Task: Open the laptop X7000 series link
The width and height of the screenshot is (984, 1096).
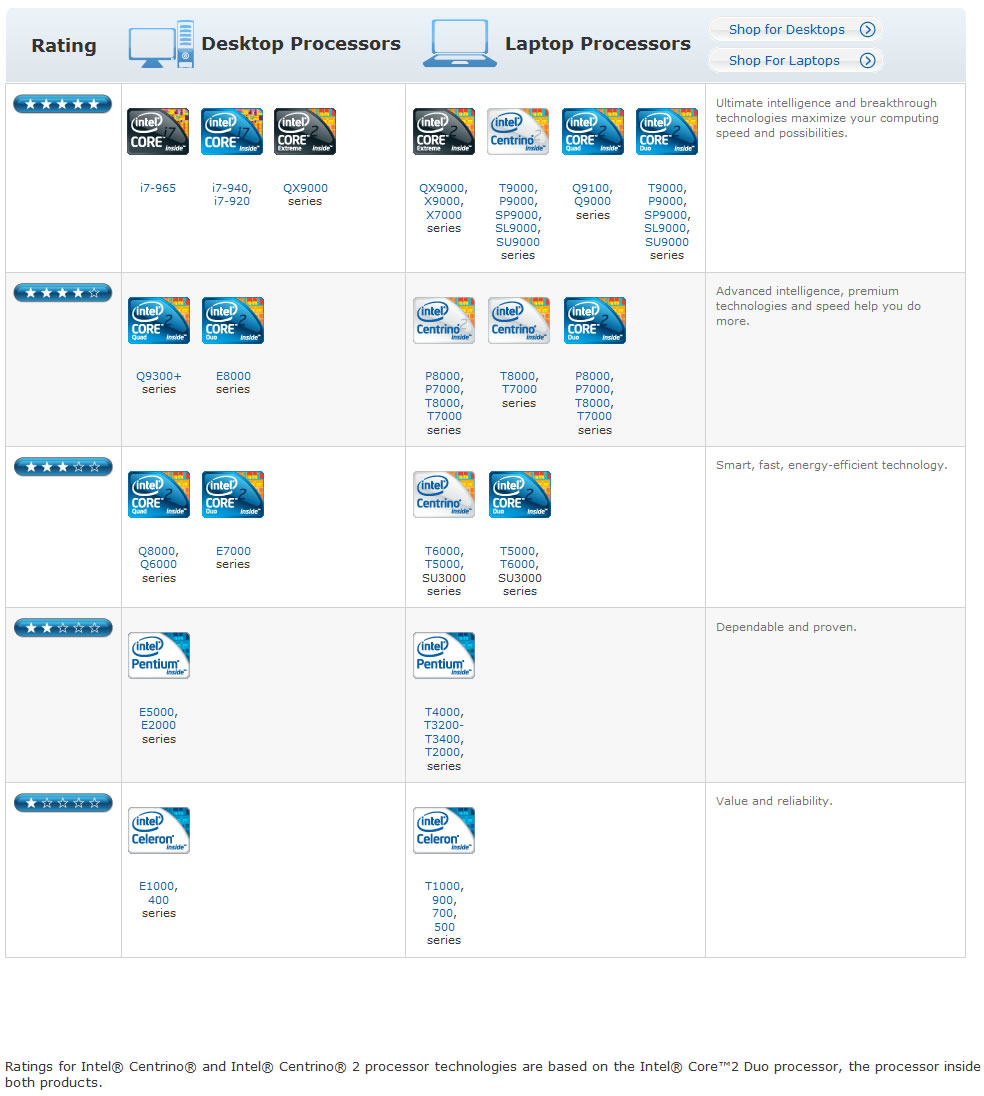Action: (x=444, y=215)
